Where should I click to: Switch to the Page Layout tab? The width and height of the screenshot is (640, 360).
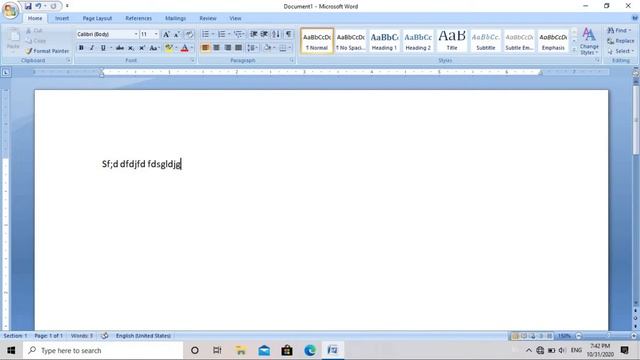pos(97,18)
